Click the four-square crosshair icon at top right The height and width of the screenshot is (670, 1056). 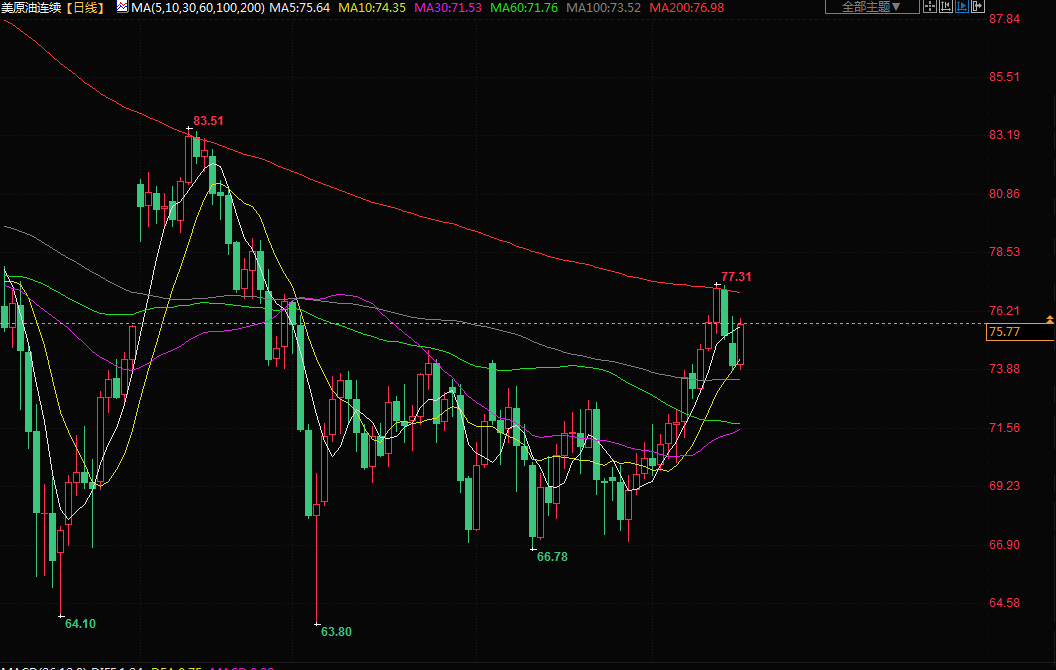(x=931, y=7)
